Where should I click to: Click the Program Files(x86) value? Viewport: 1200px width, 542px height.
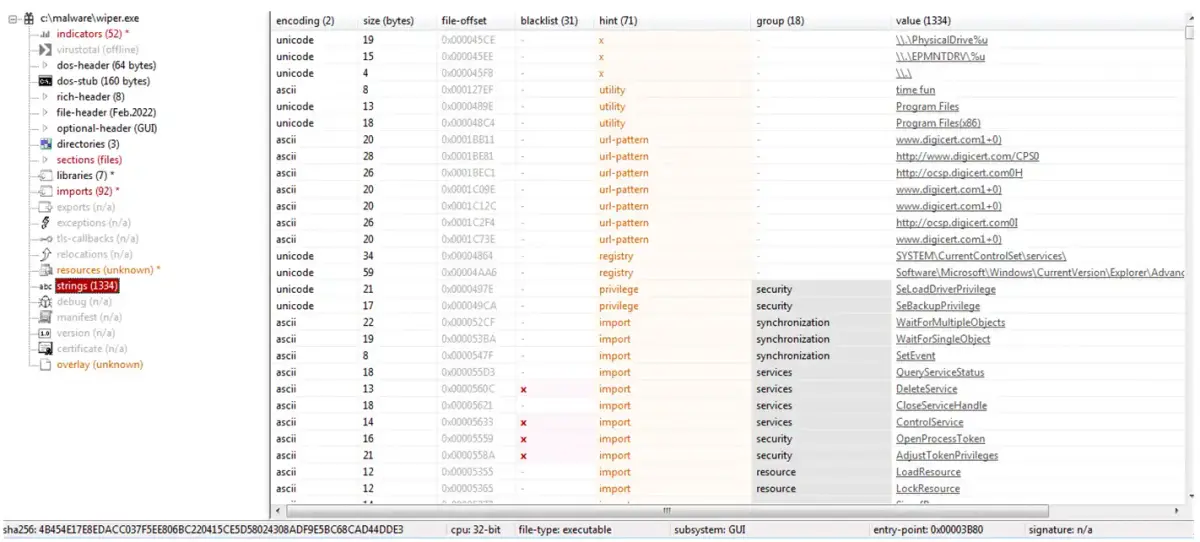pyautogui.click(x=937, y=123)
